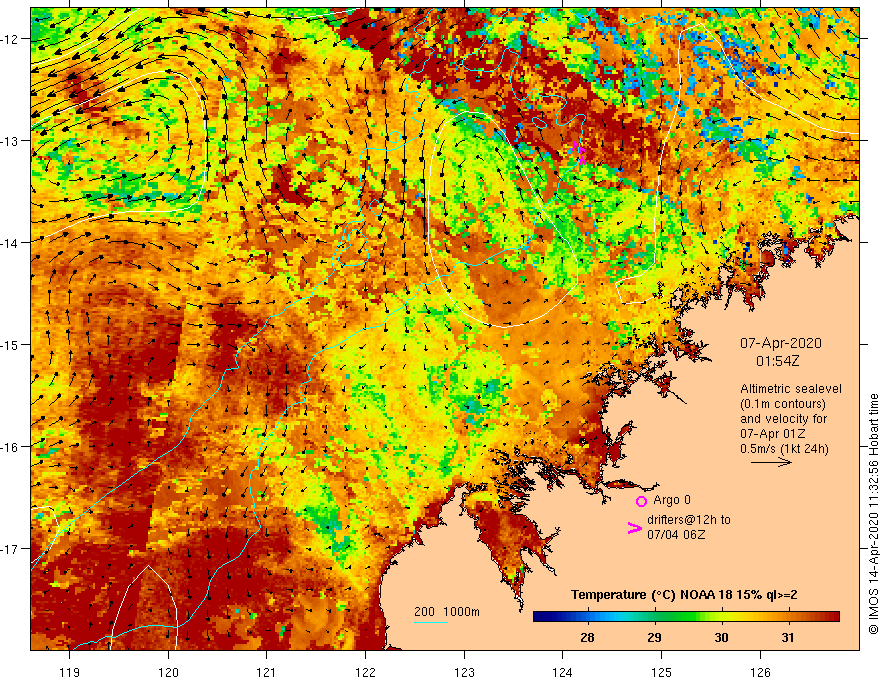Viewport: 880px width, 680px height.
Task: Click the -15 latitude axis label
Action: [x=12, y=344]
